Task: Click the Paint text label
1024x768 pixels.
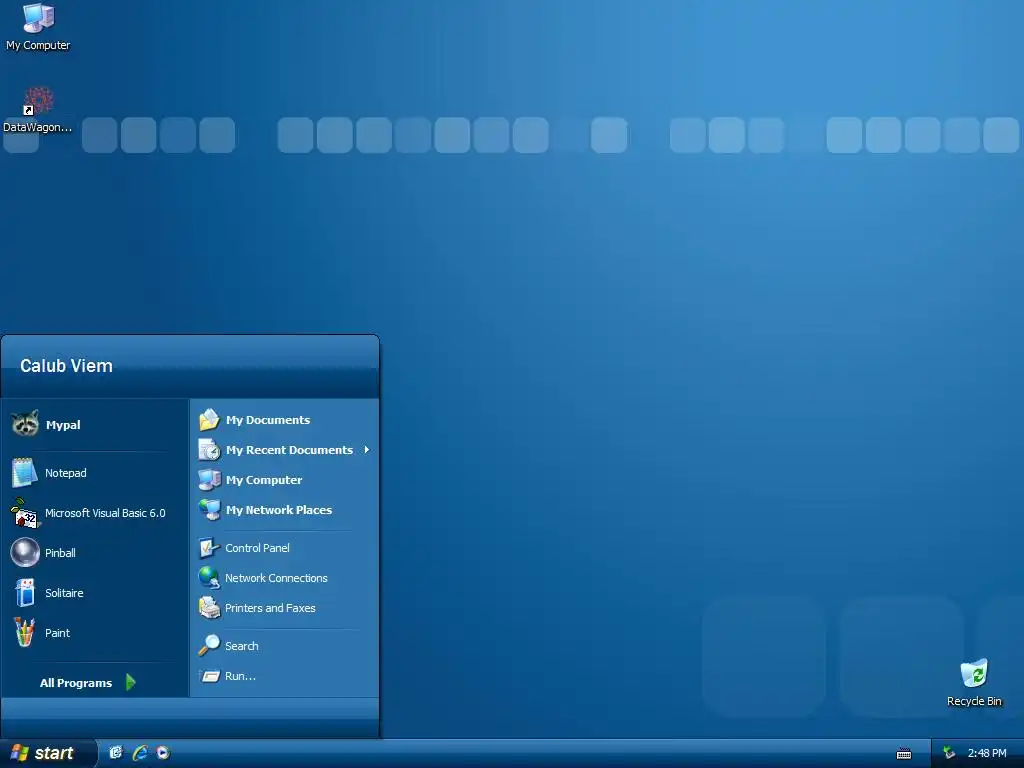Action: [57, 633]
